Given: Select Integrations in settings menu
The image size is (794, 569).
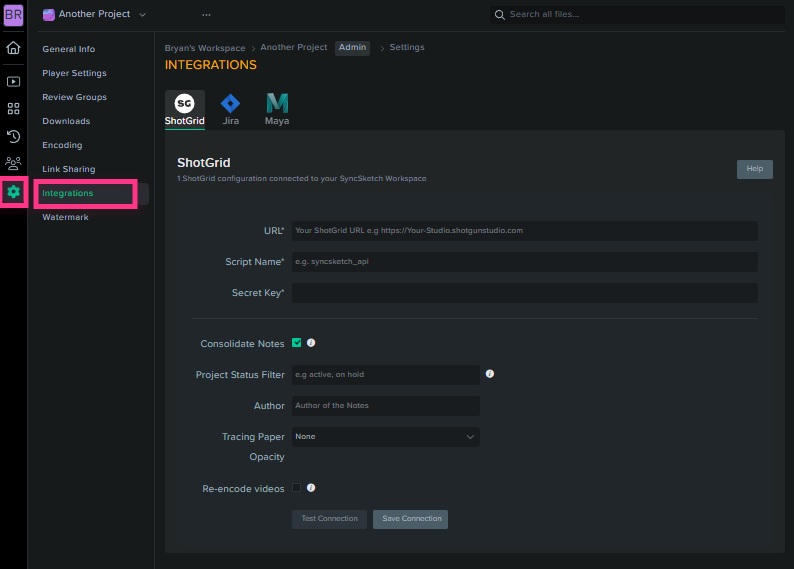Looking at the screenshot, I should [x=68, y=193].
